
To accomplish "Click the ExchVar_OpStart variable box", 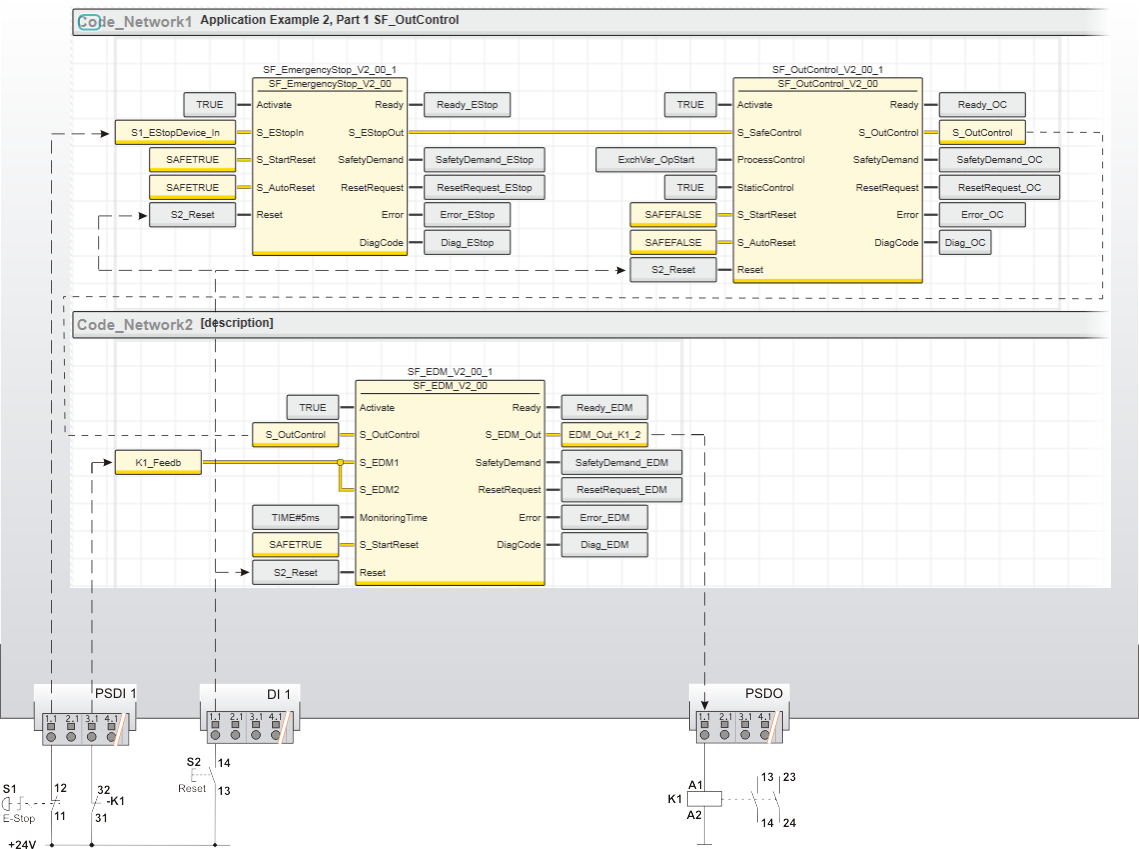I will click(656, 160).
